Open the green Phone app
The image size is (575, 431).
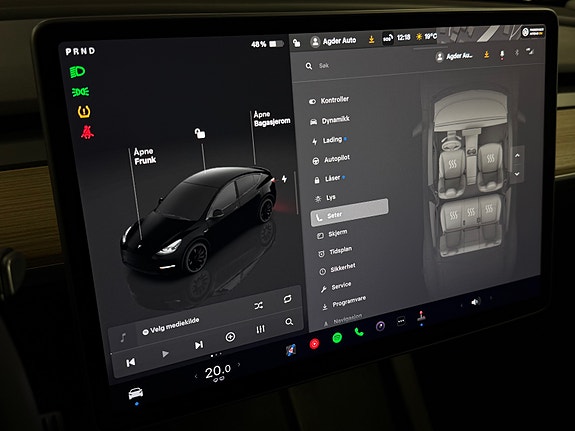(x=359, y=332)
